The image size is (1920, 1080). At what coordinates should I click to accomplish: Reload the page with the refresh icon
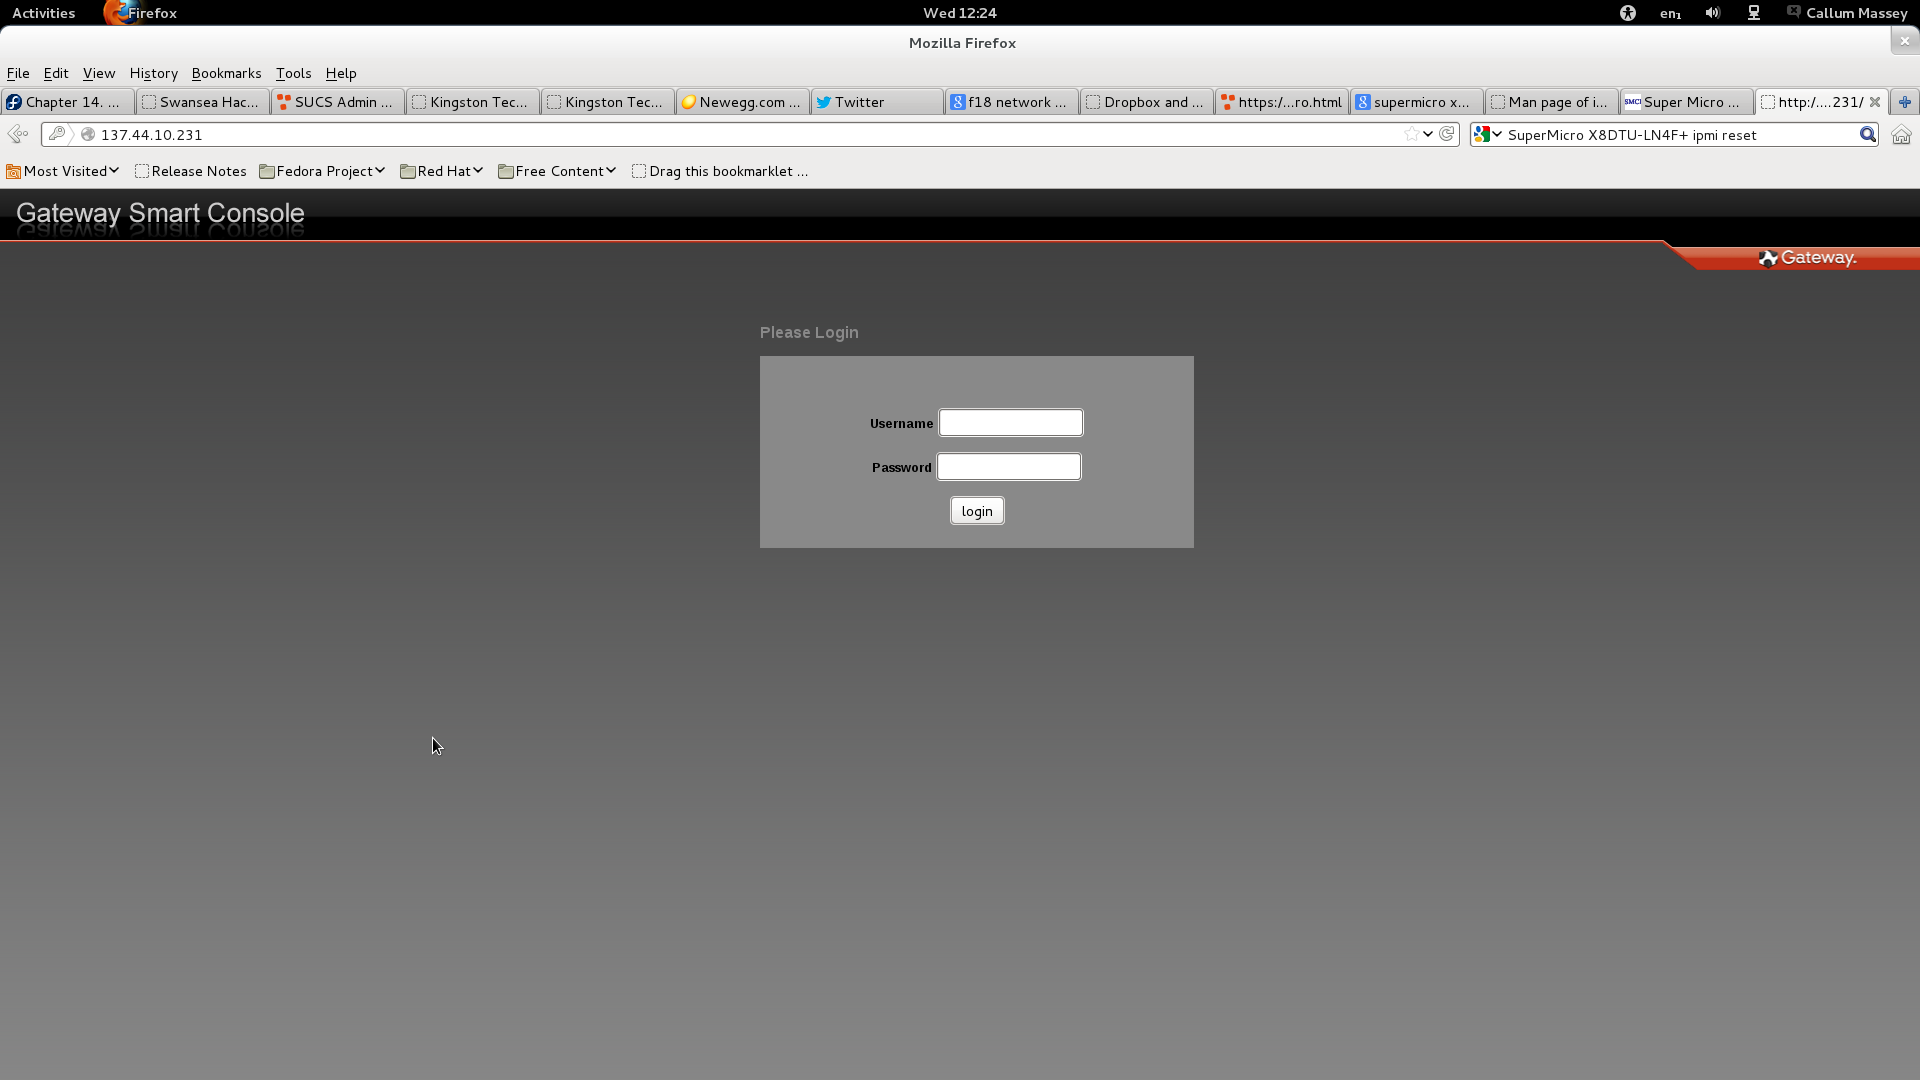[x=1447, y=134]
